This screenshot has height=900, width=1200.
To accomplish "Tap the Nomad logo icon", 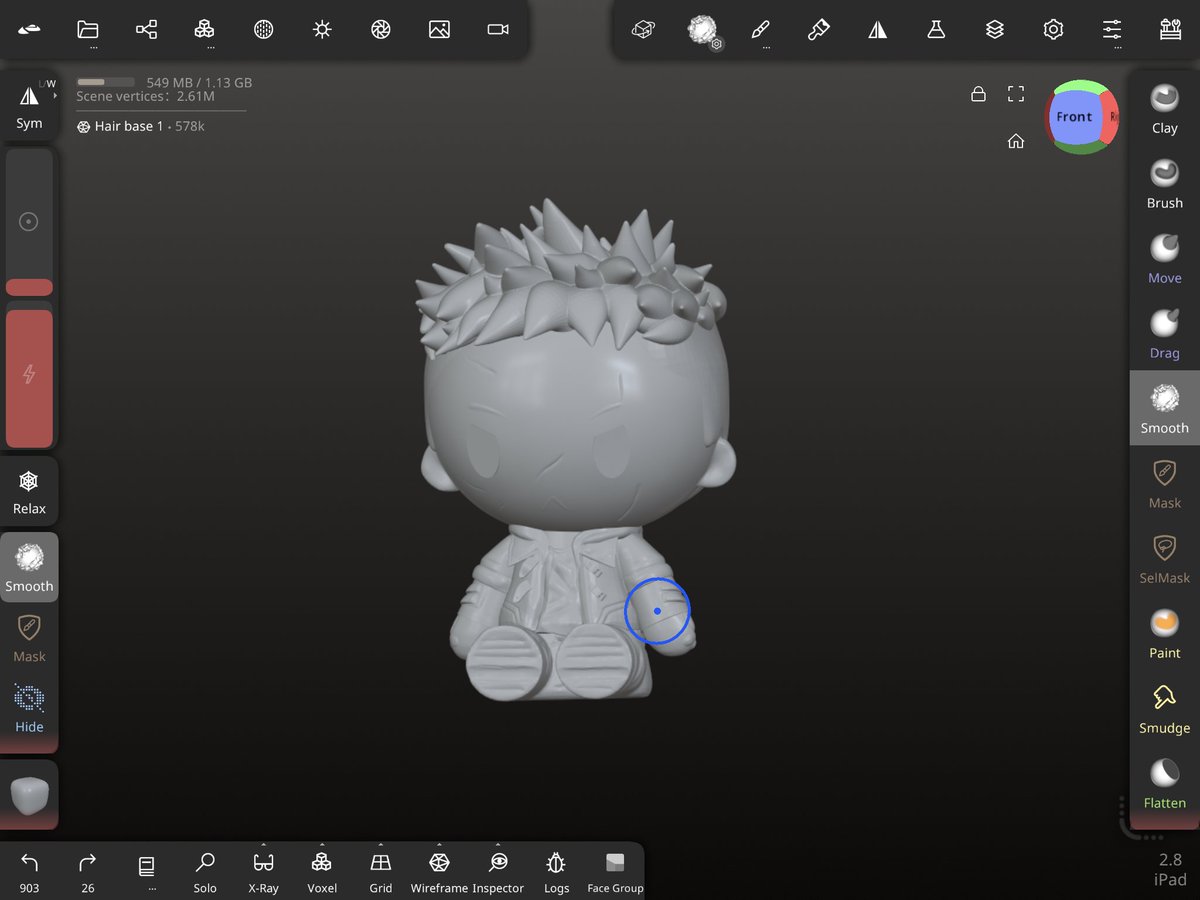I will click(x=29, y=30).
